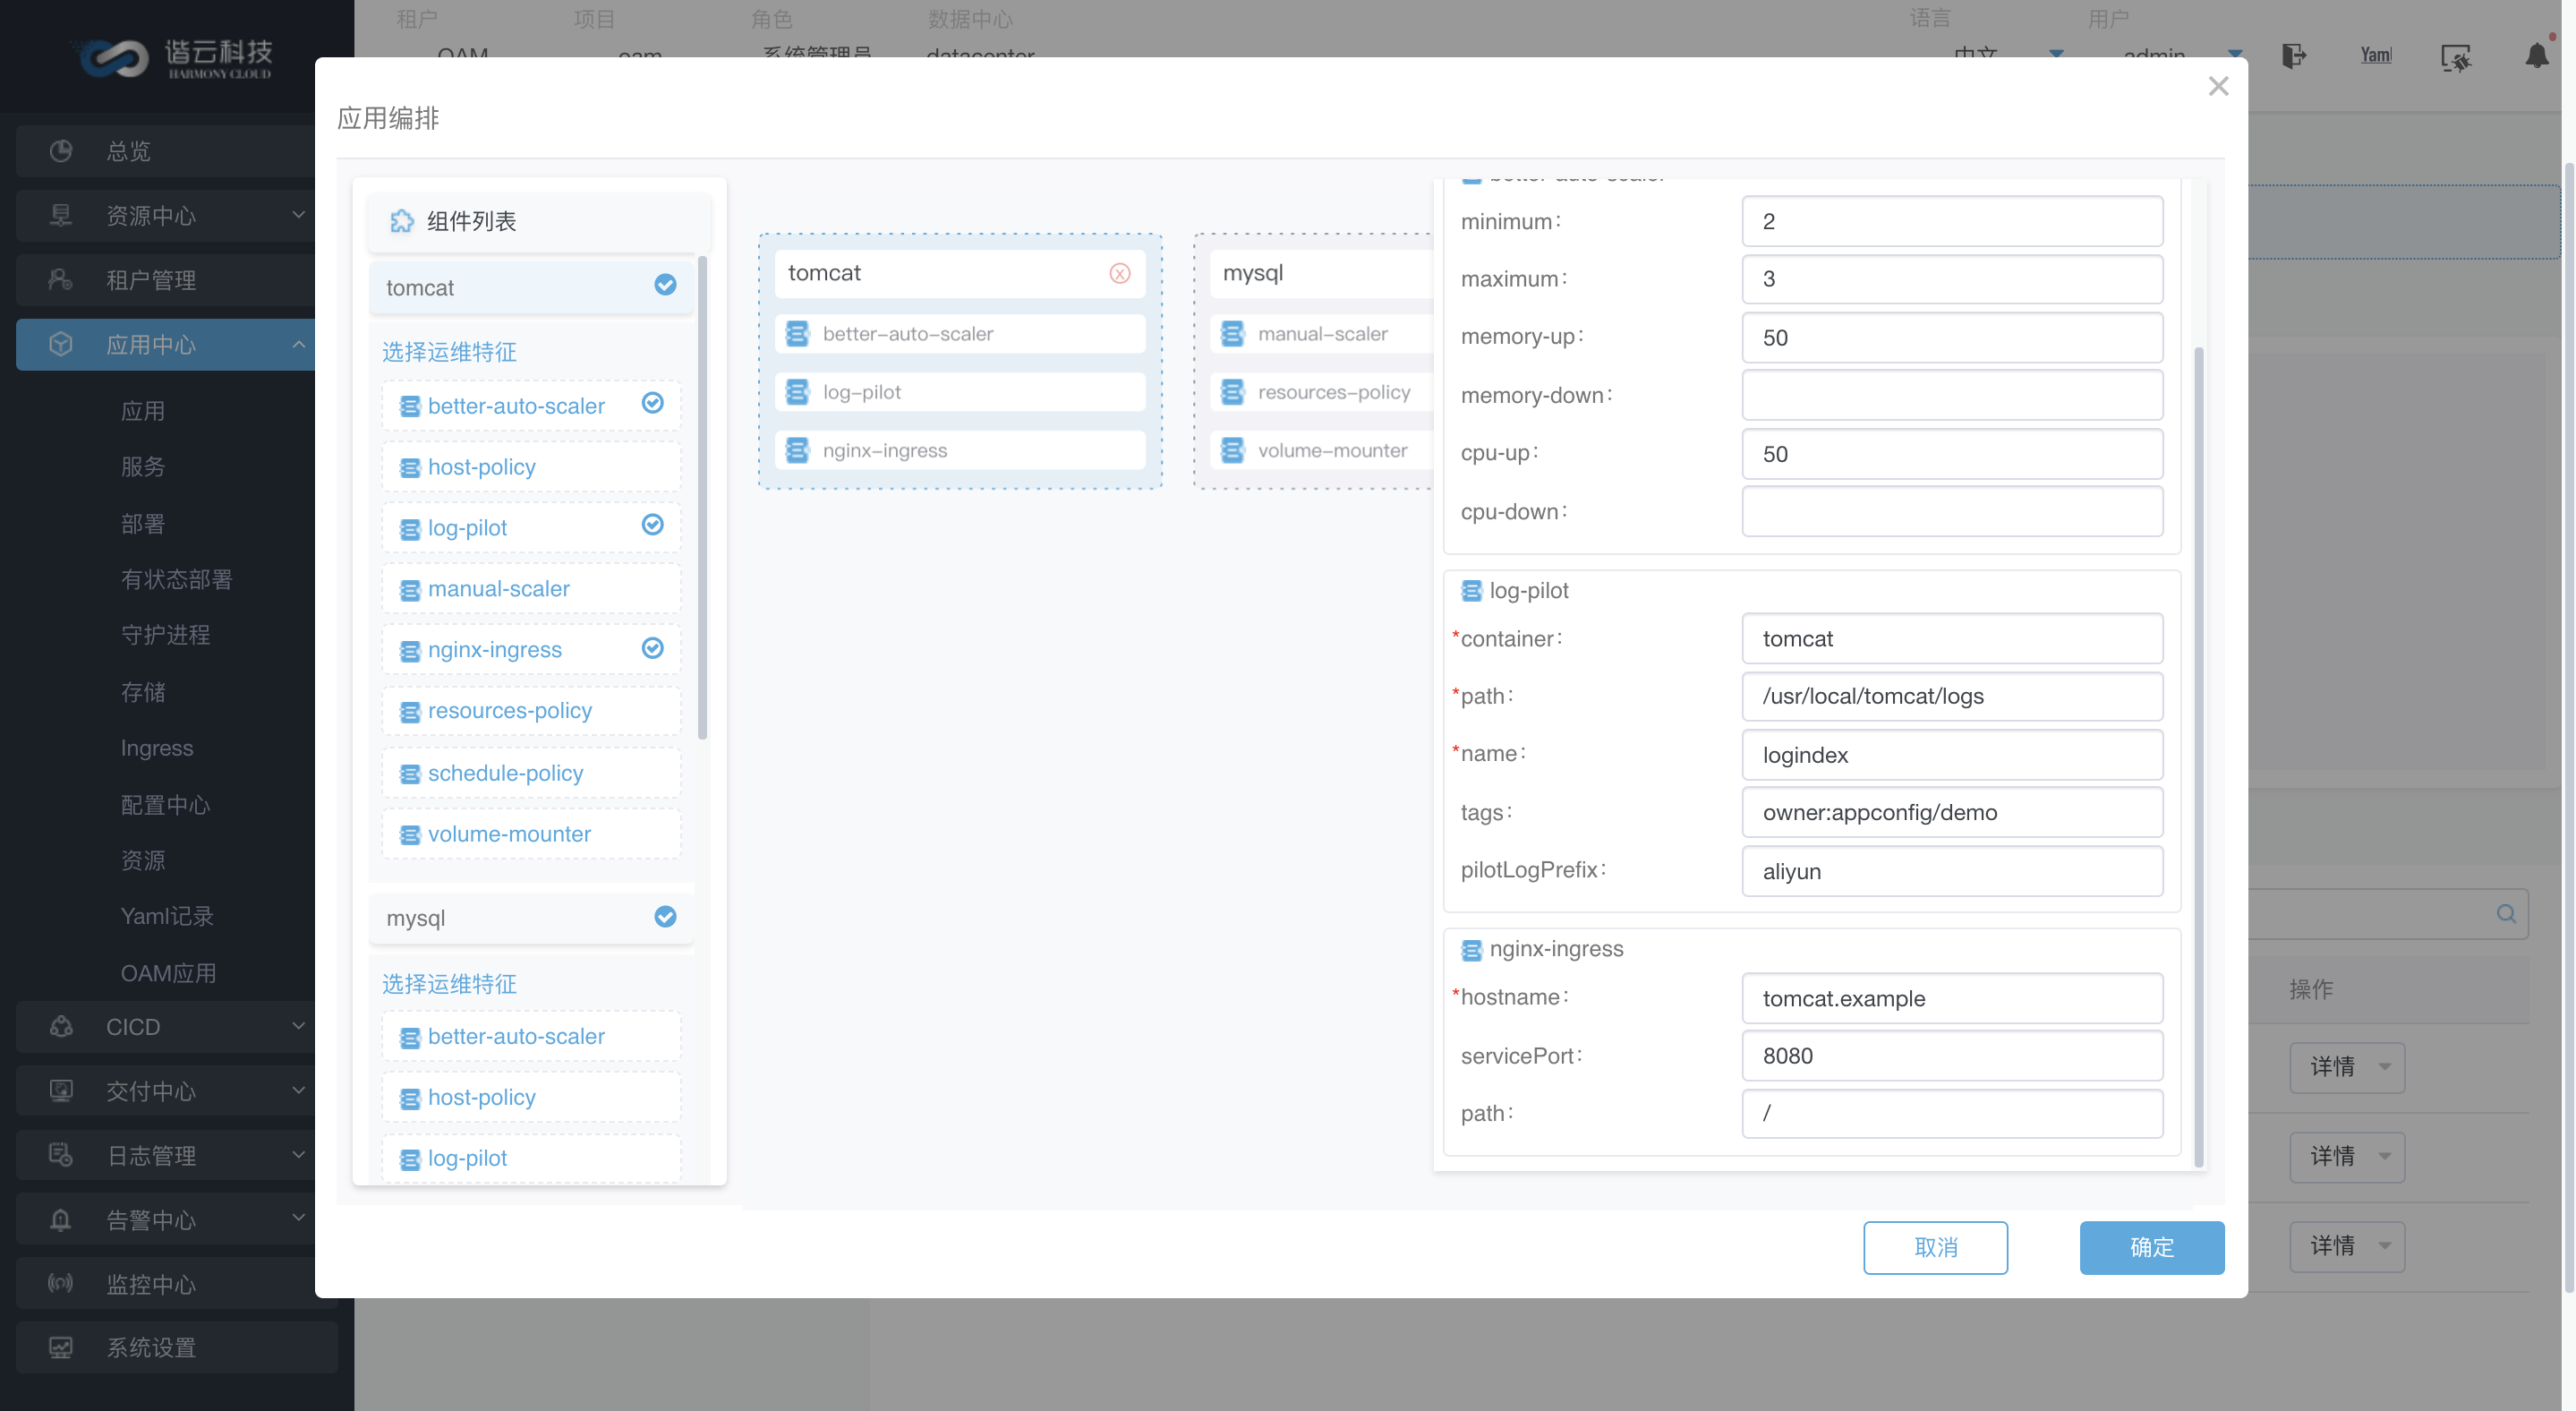
Task: Click the 取消 cancel button
Action: click(1935, 1247)
